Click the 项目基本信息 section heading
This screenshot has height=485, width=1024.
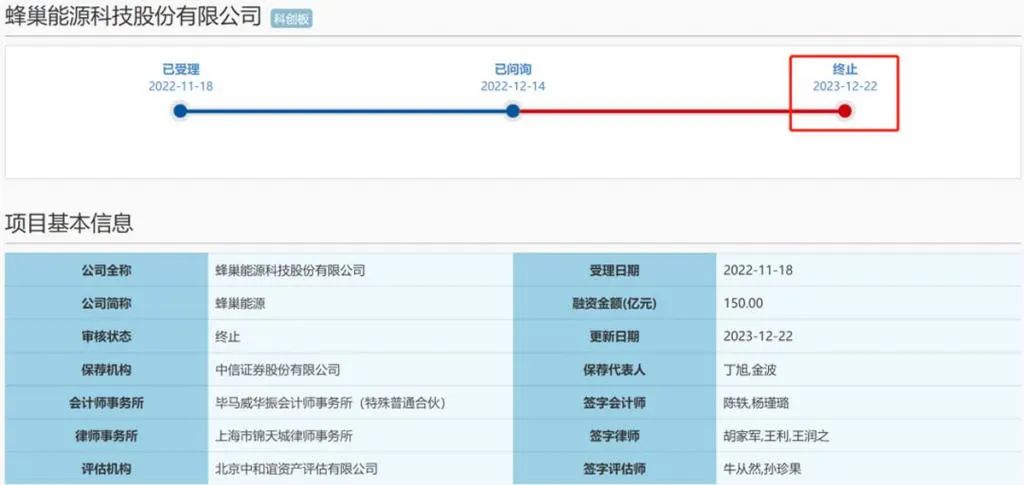click(x=69, y=223)
